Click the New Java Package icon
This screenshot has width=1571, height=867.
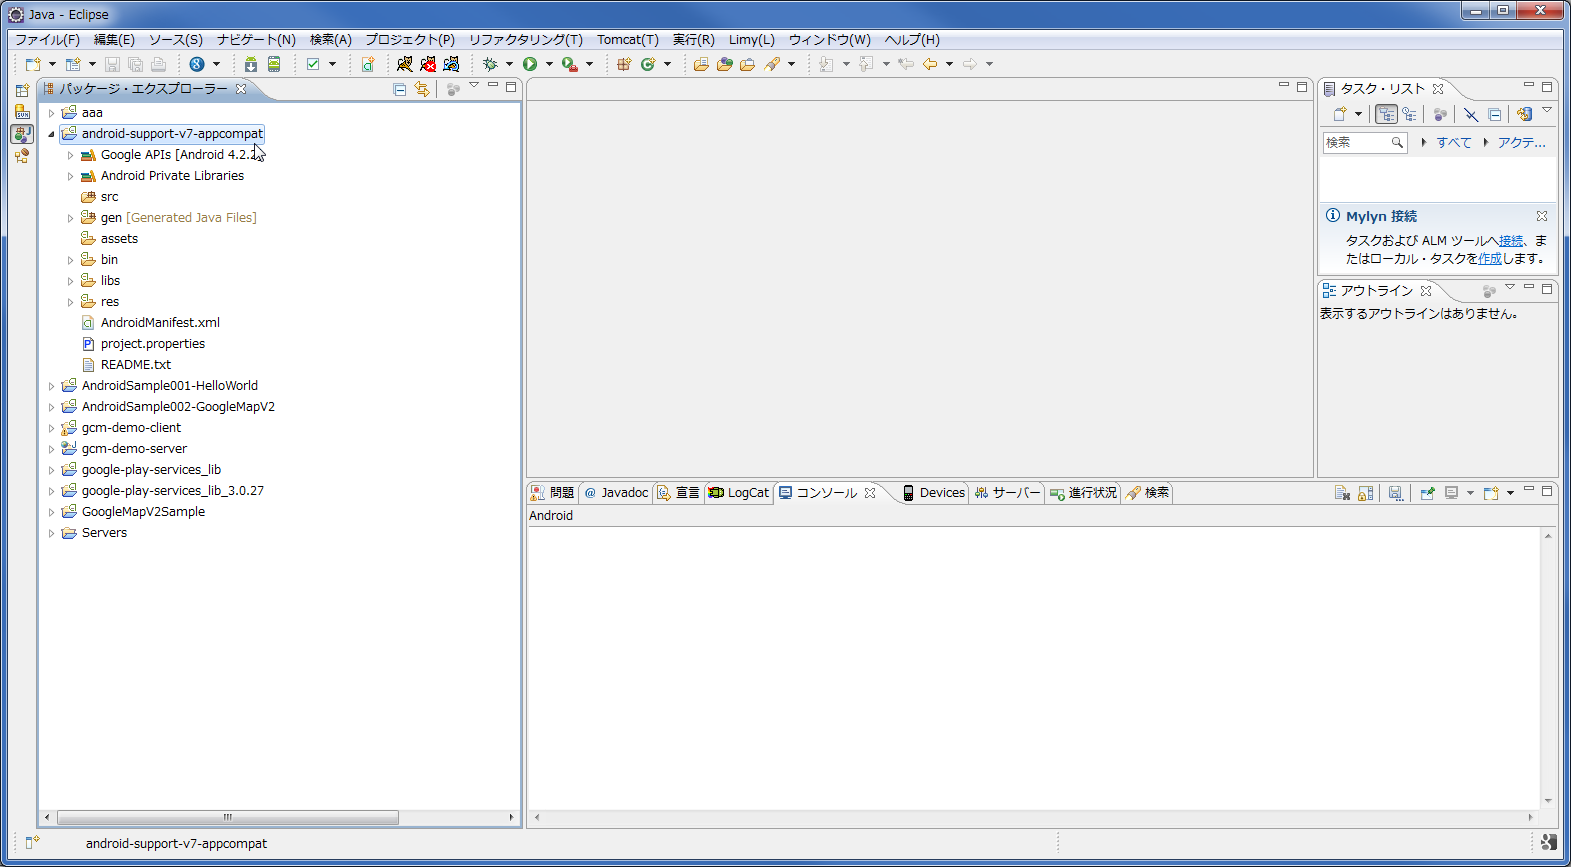pos(624,64)
